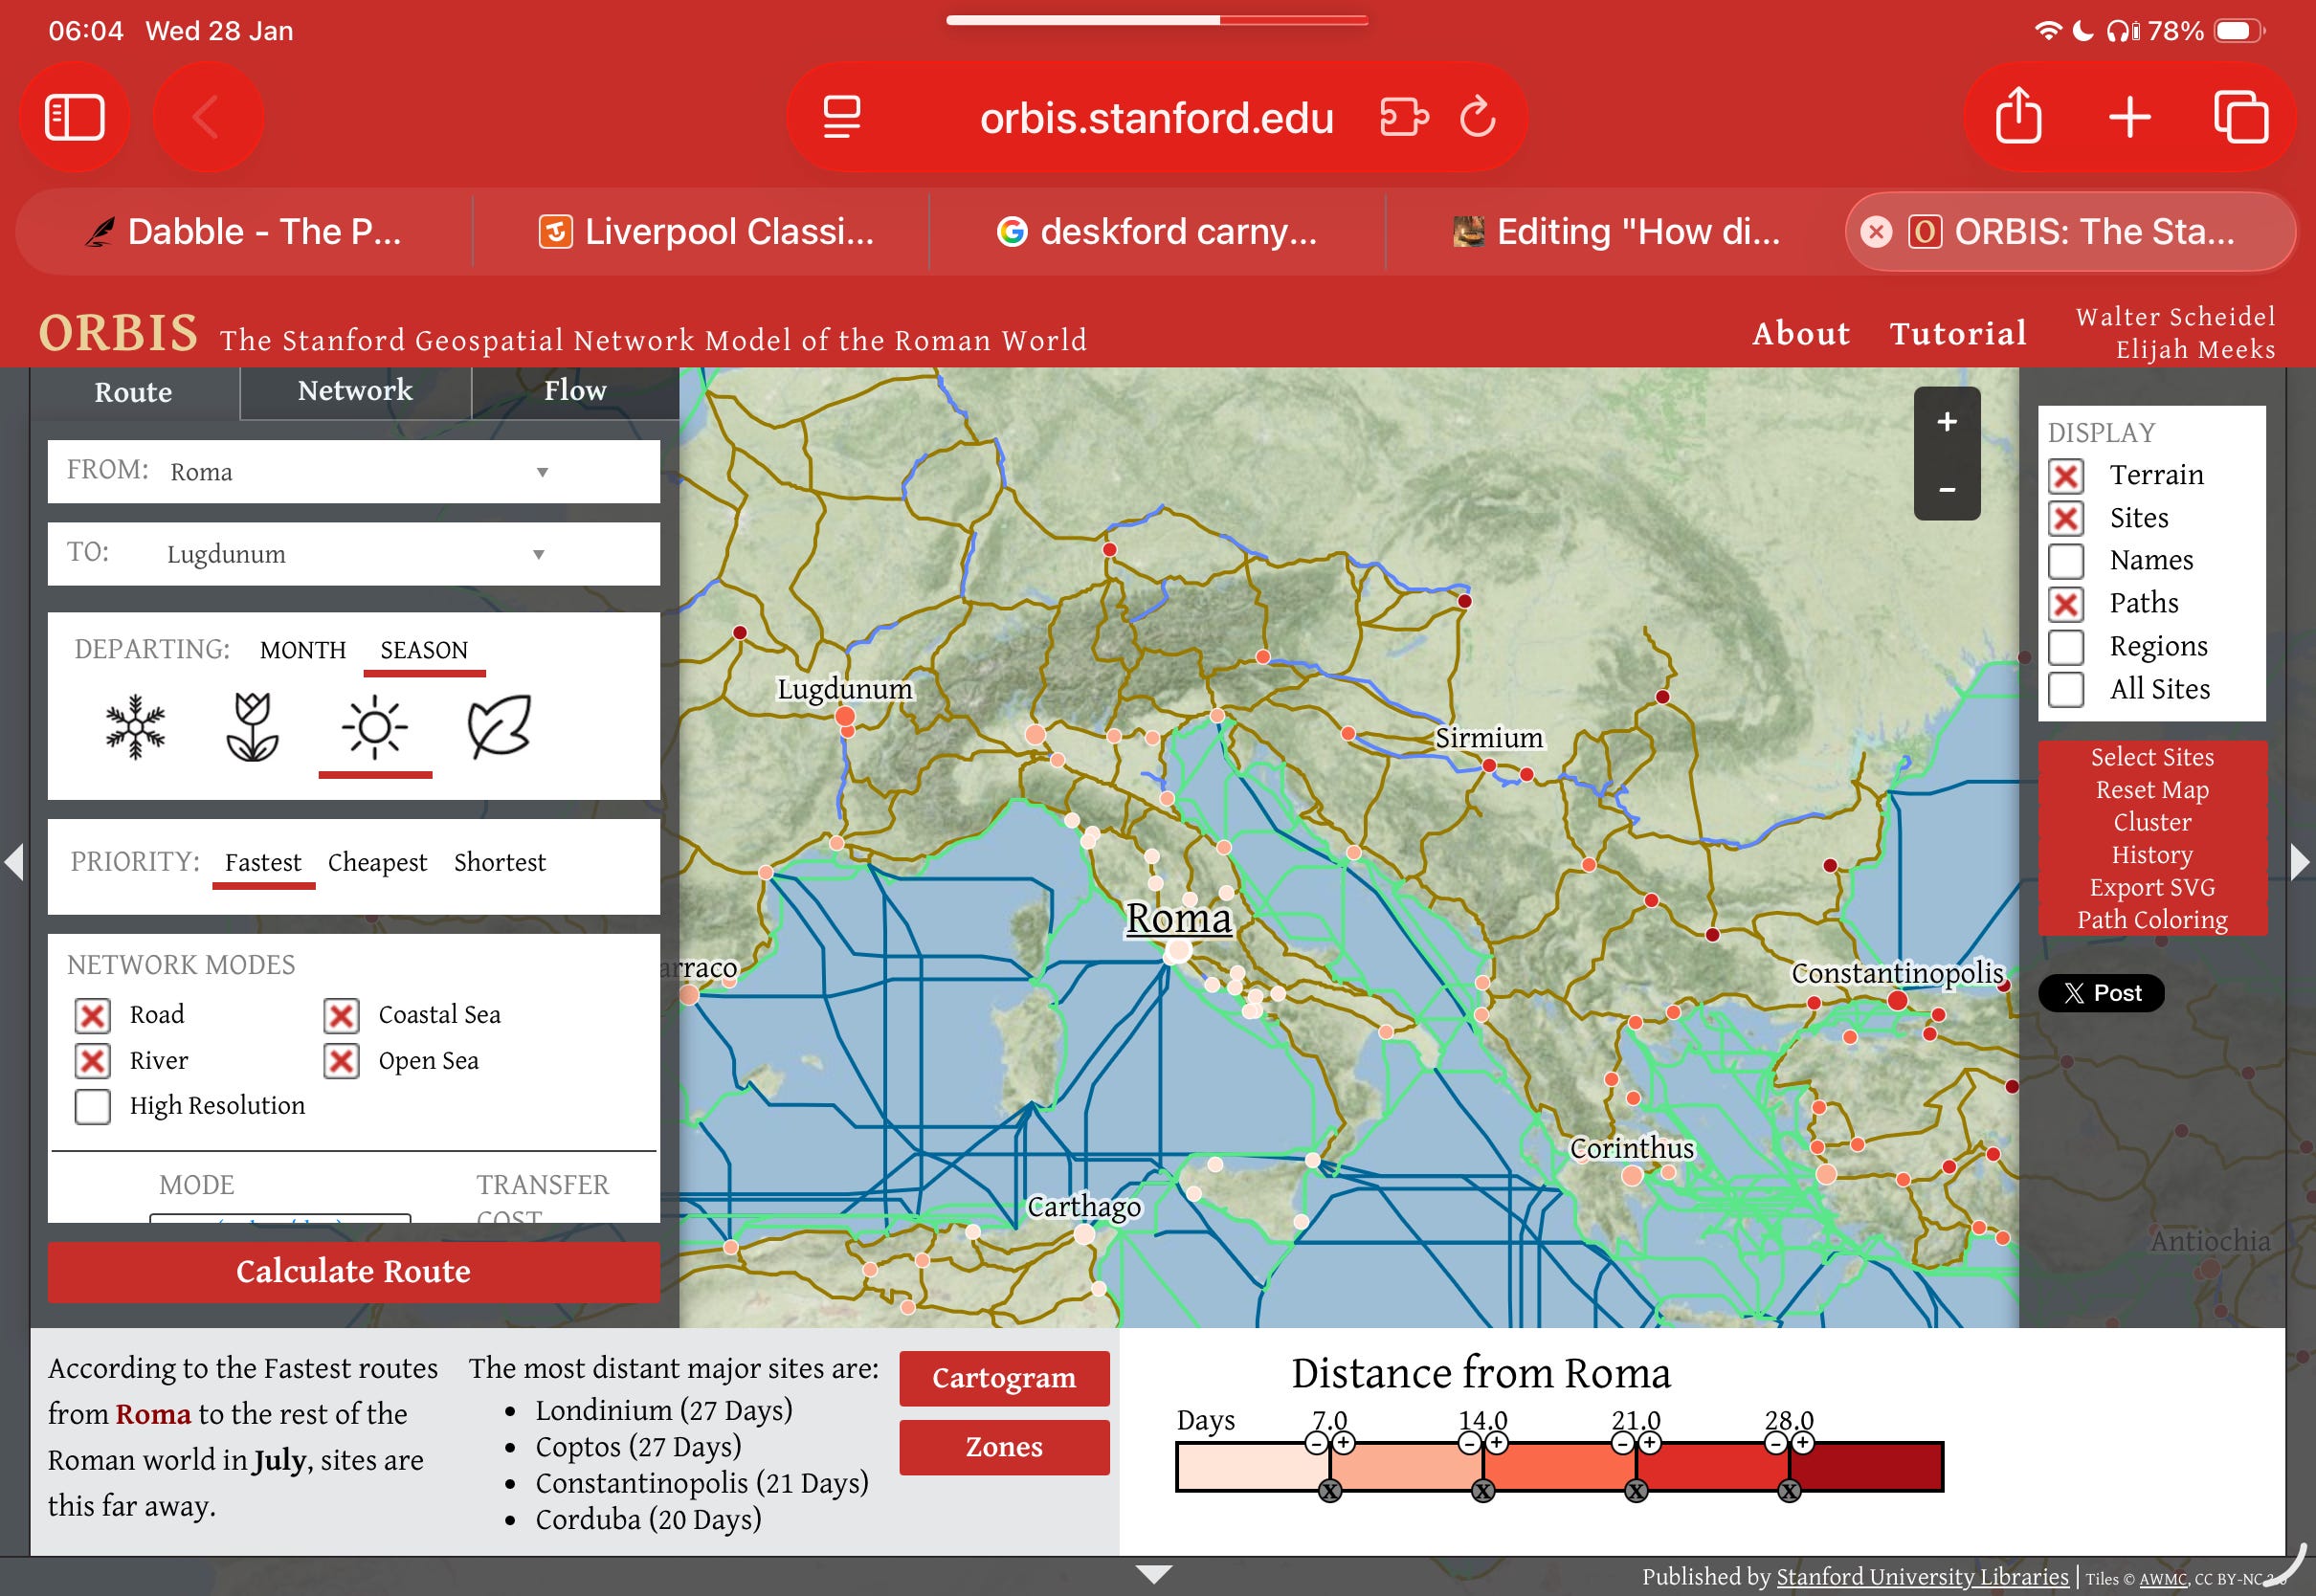The height and width of the screenshot is (1596, 2316).
Task: Open Stanford University Libraries link
Action: pos(1922,1577)
